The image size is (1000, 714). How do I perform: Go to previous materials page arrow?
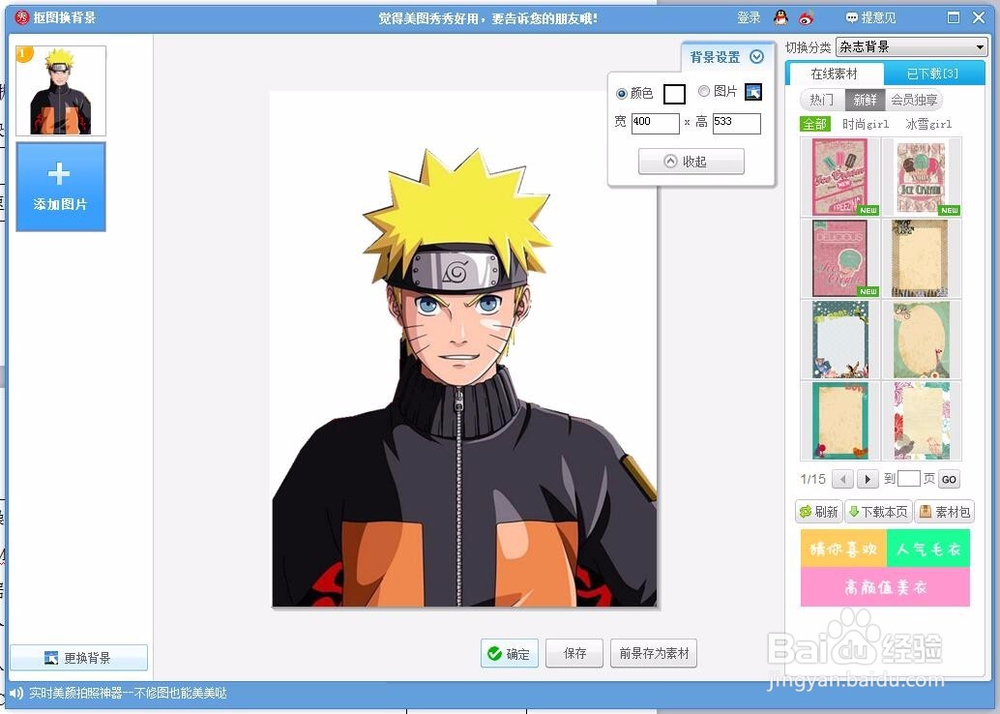coord(842,479)
